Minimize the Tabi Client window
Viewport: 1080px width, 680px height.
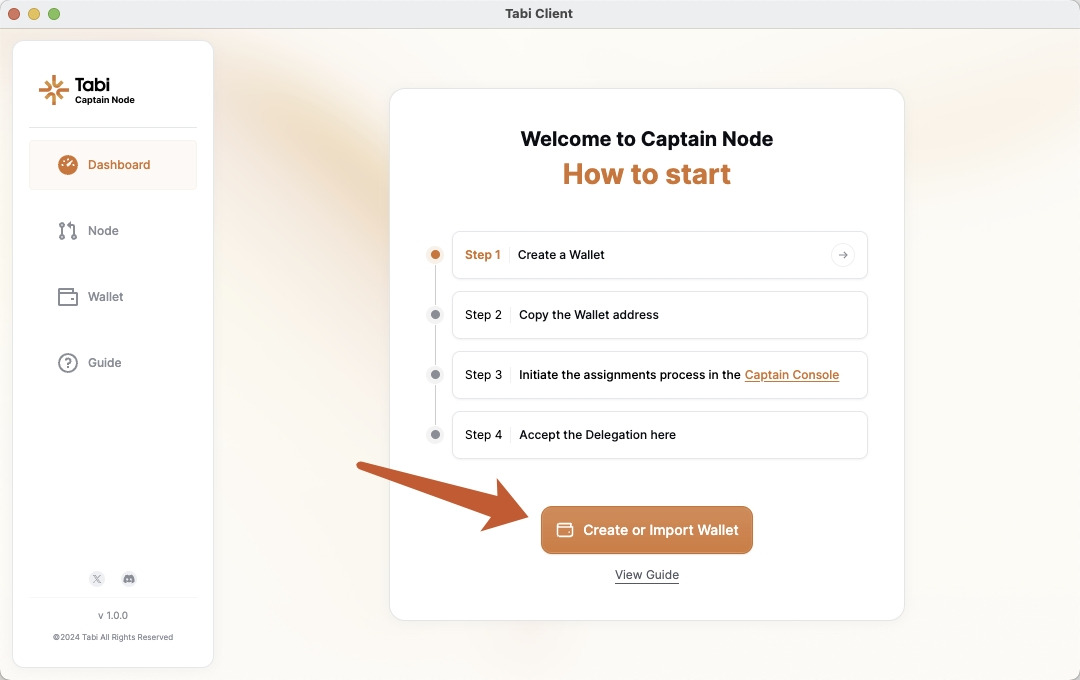coord(34,14)
